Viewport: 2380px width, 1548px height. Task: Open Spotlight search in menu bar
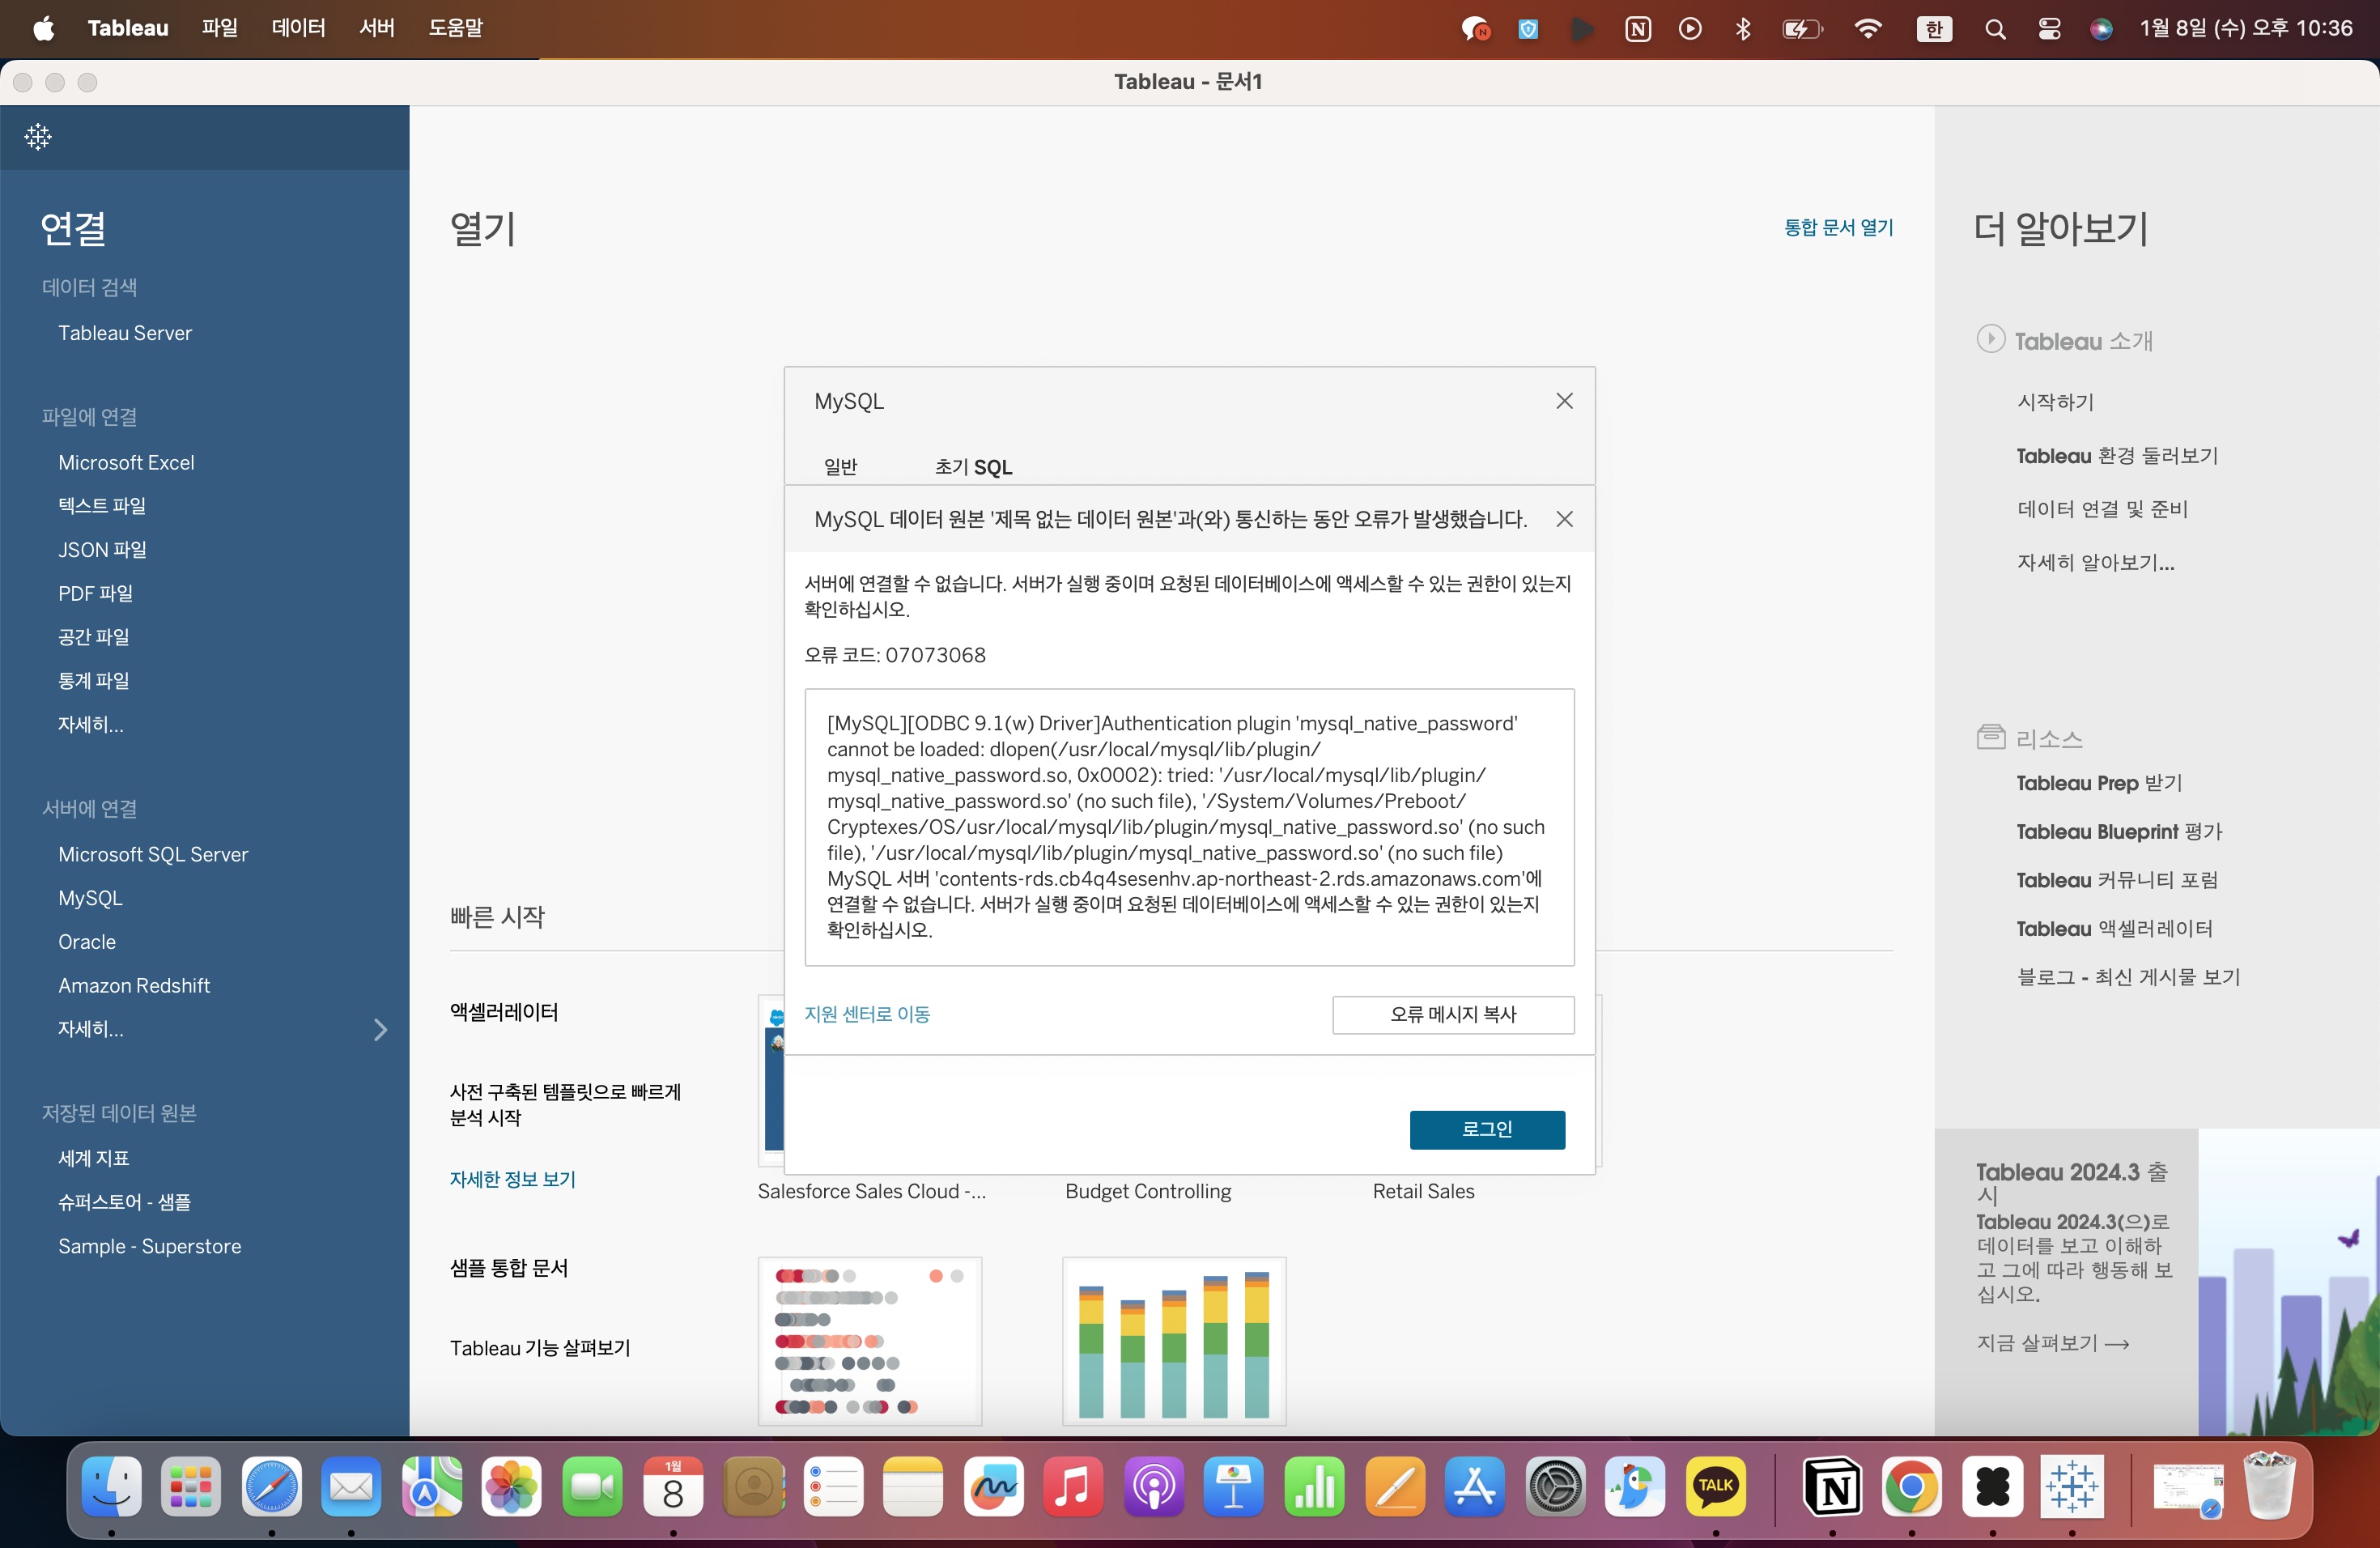[x=1995, y=29]
